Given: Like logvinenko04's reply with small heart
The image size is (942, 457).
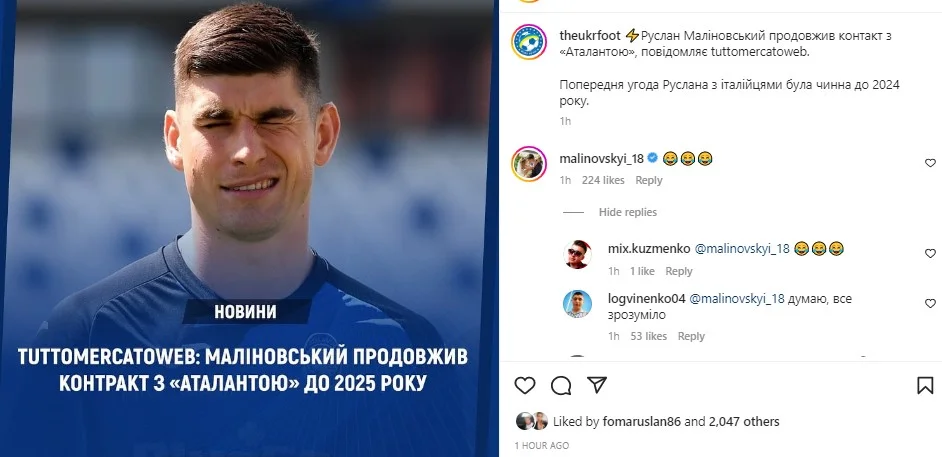Looking at the screenshot, I should coord(930,303).
